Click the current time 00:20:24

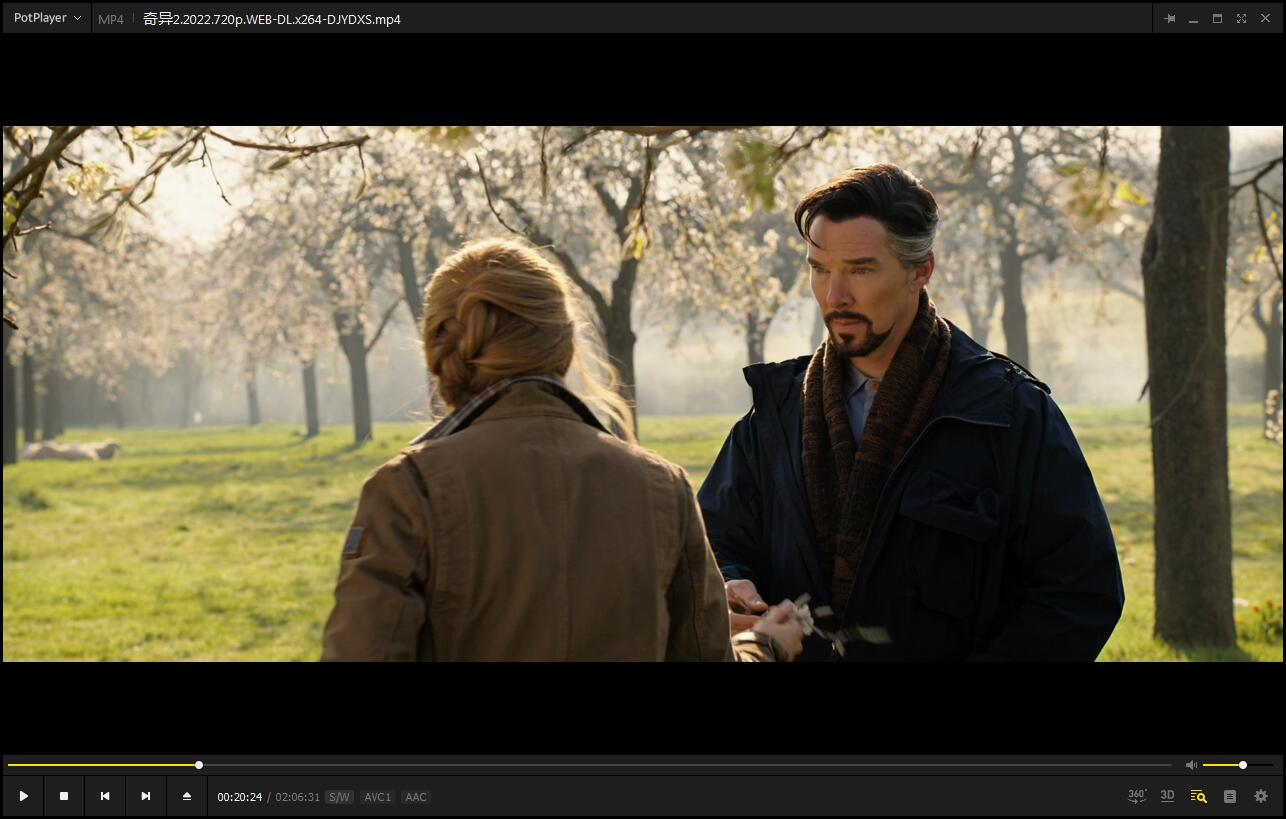click(240, 797)
